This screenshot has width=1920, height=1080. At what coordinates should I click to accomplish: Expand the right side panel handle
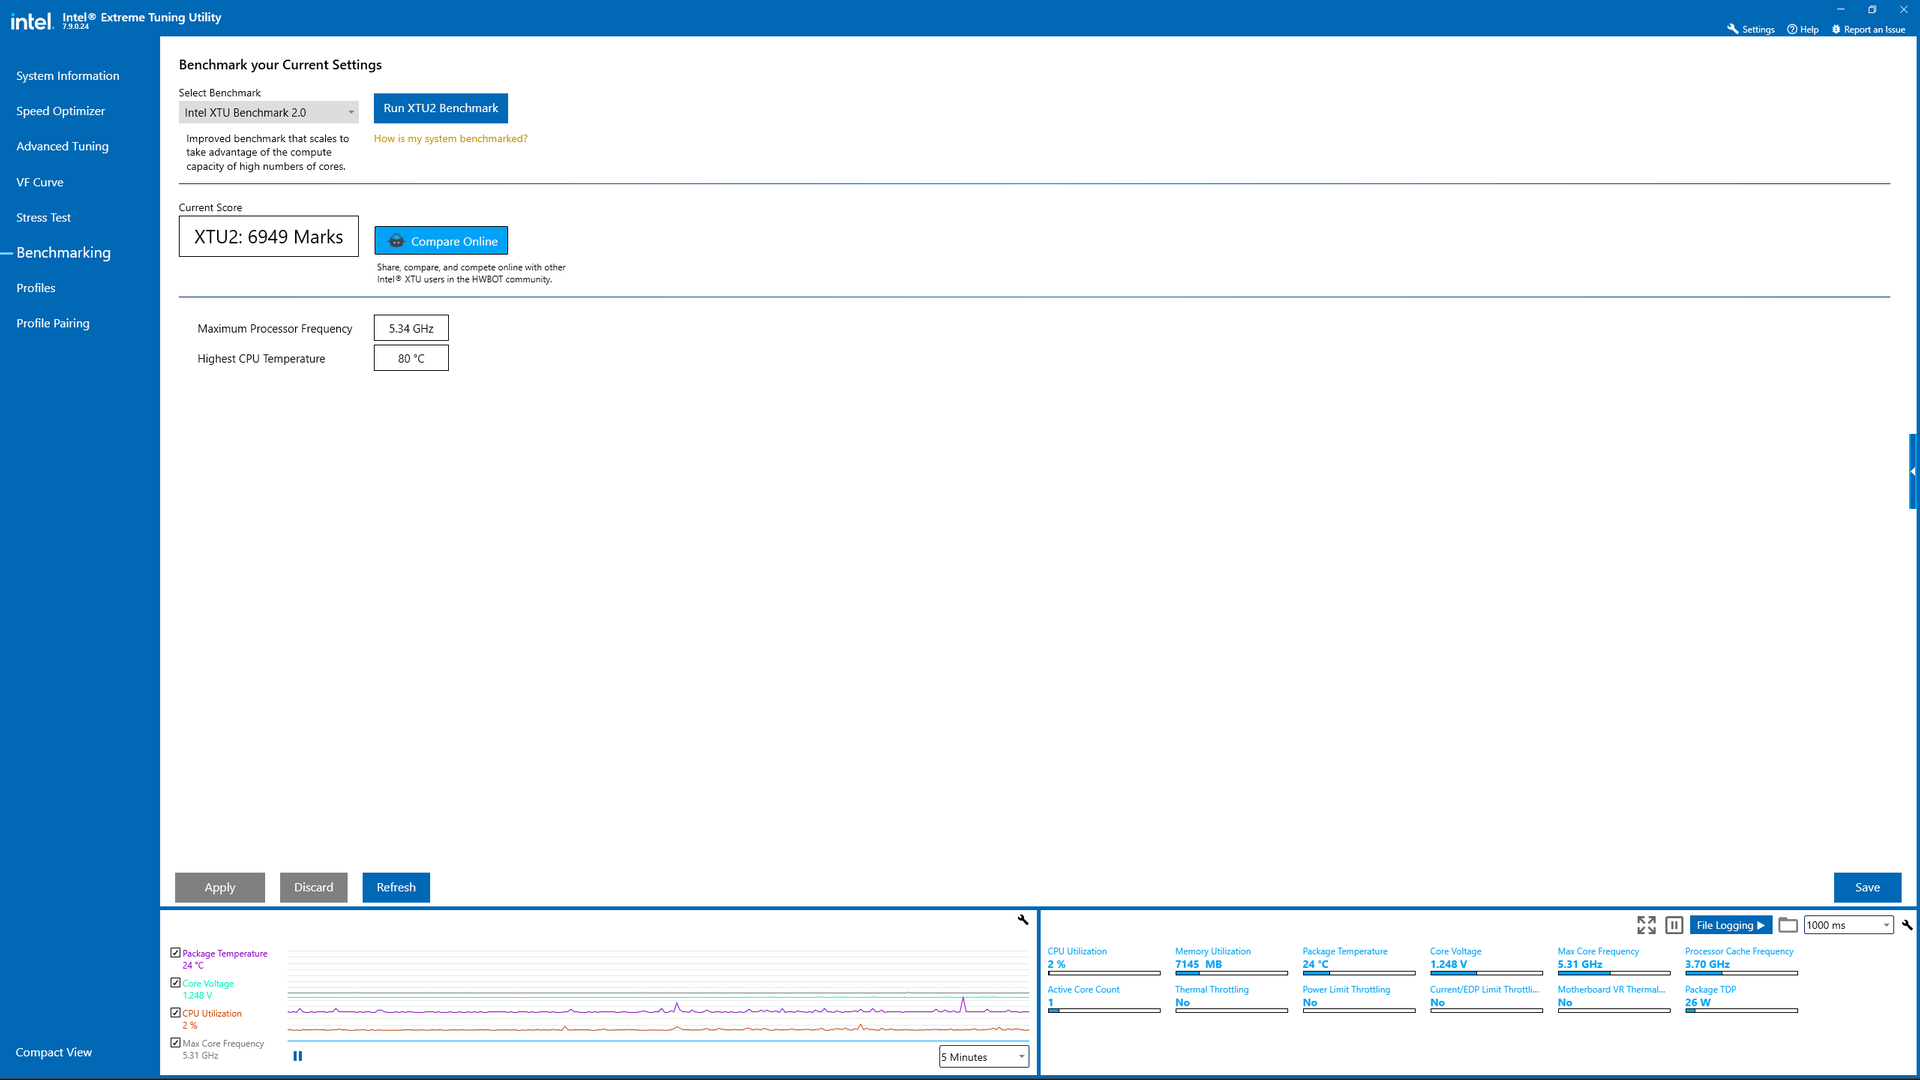pyautogui.click(x=1913, y=472)
